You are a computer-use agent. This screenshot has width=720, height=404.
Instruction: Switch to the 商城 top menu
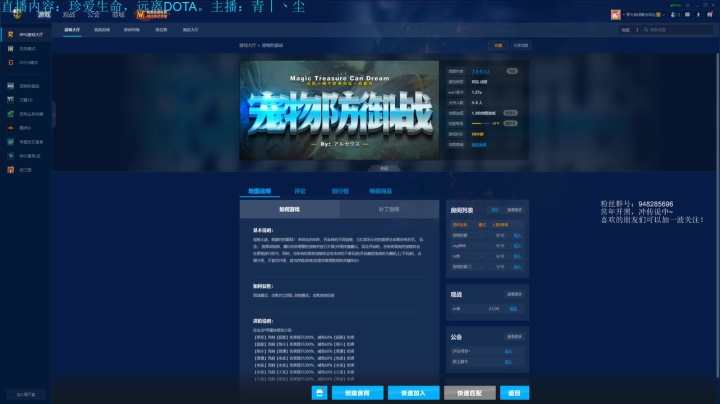tap(118, 15)
